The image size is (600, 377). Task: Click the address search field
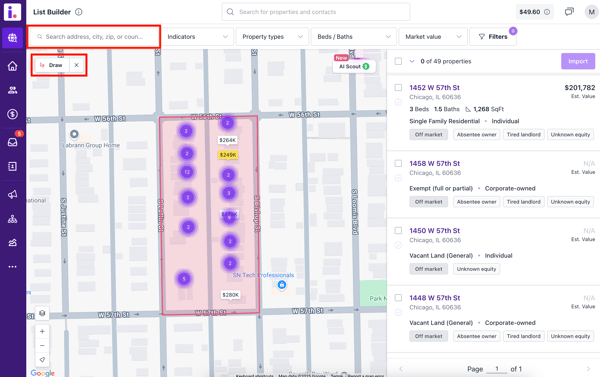[x=94, y=37]
